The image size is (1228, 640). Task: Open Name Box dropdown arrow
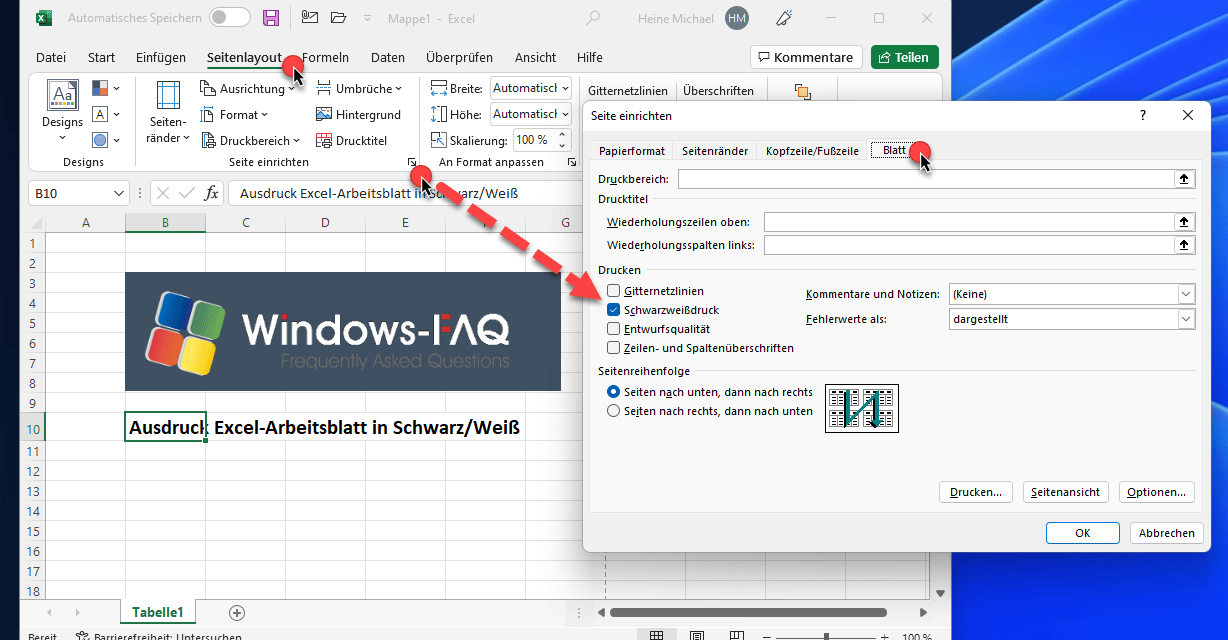click(120, 193)
